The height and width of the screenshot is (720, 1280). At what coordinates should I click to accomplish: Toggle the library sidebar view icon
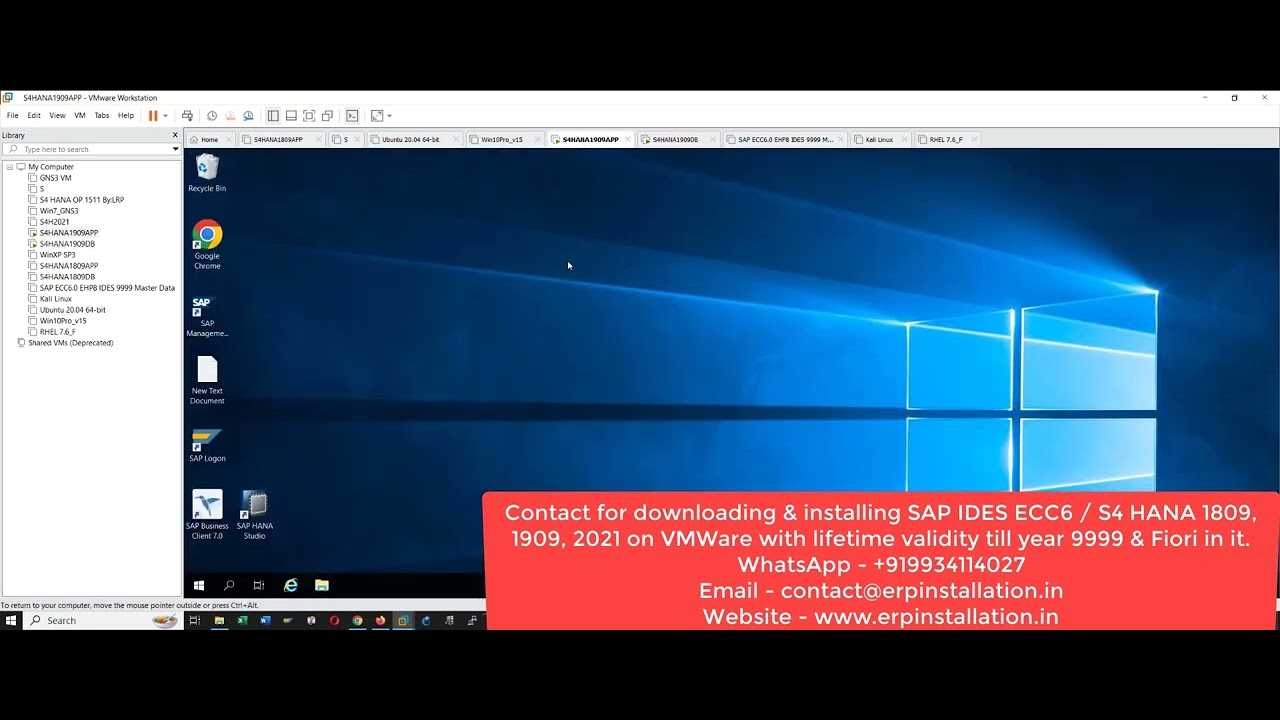[x=273, y=116]
